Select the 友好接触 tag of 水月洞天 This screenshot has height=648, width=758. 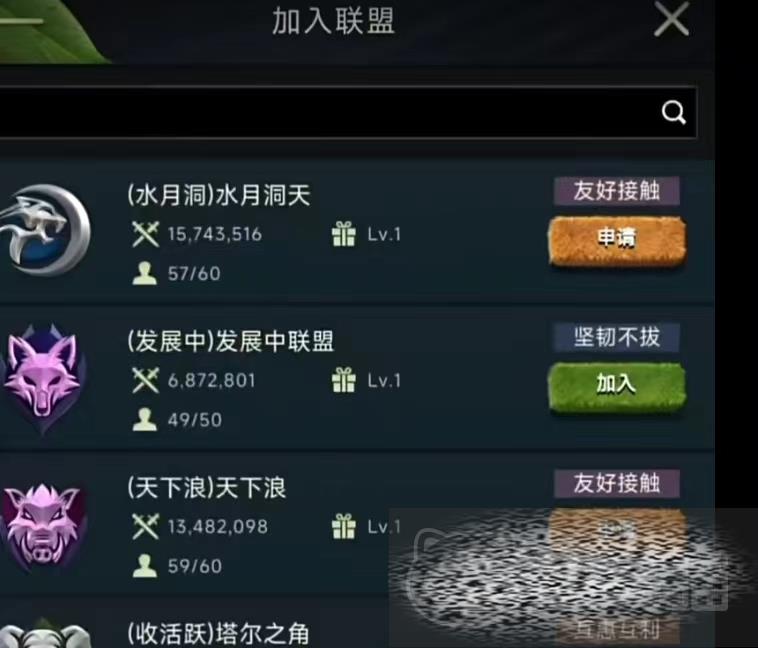pyautogui.click(x=617, y=191)
